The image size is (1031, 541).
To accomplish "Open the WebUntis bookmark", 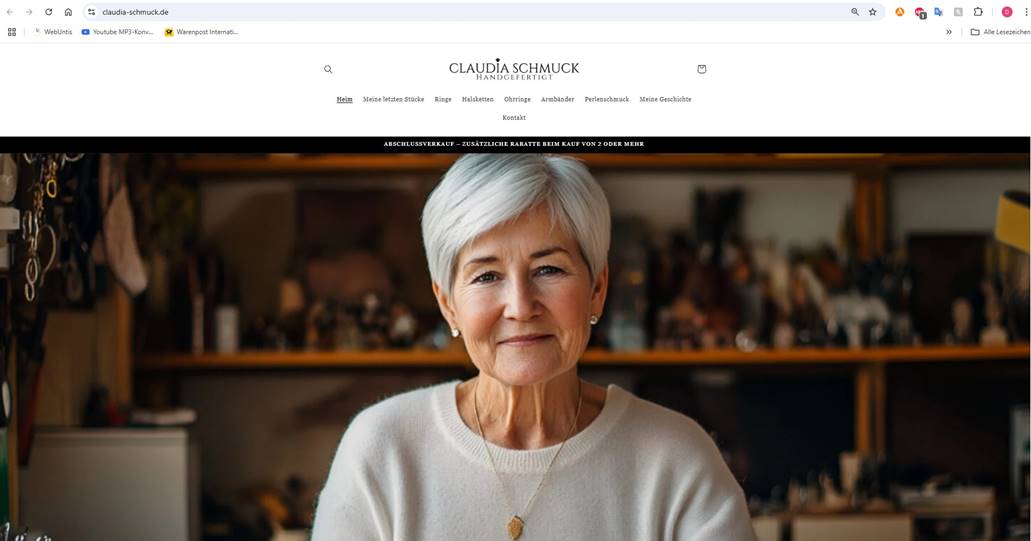I will tap(53, 32).
